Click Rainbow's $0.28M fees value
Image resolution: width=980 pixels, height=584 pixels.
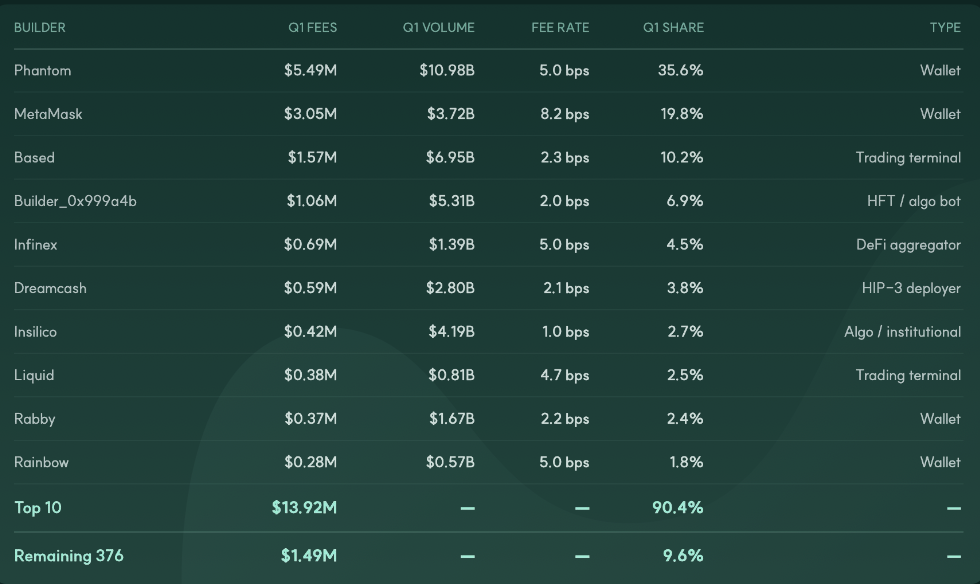click(311, 462)
